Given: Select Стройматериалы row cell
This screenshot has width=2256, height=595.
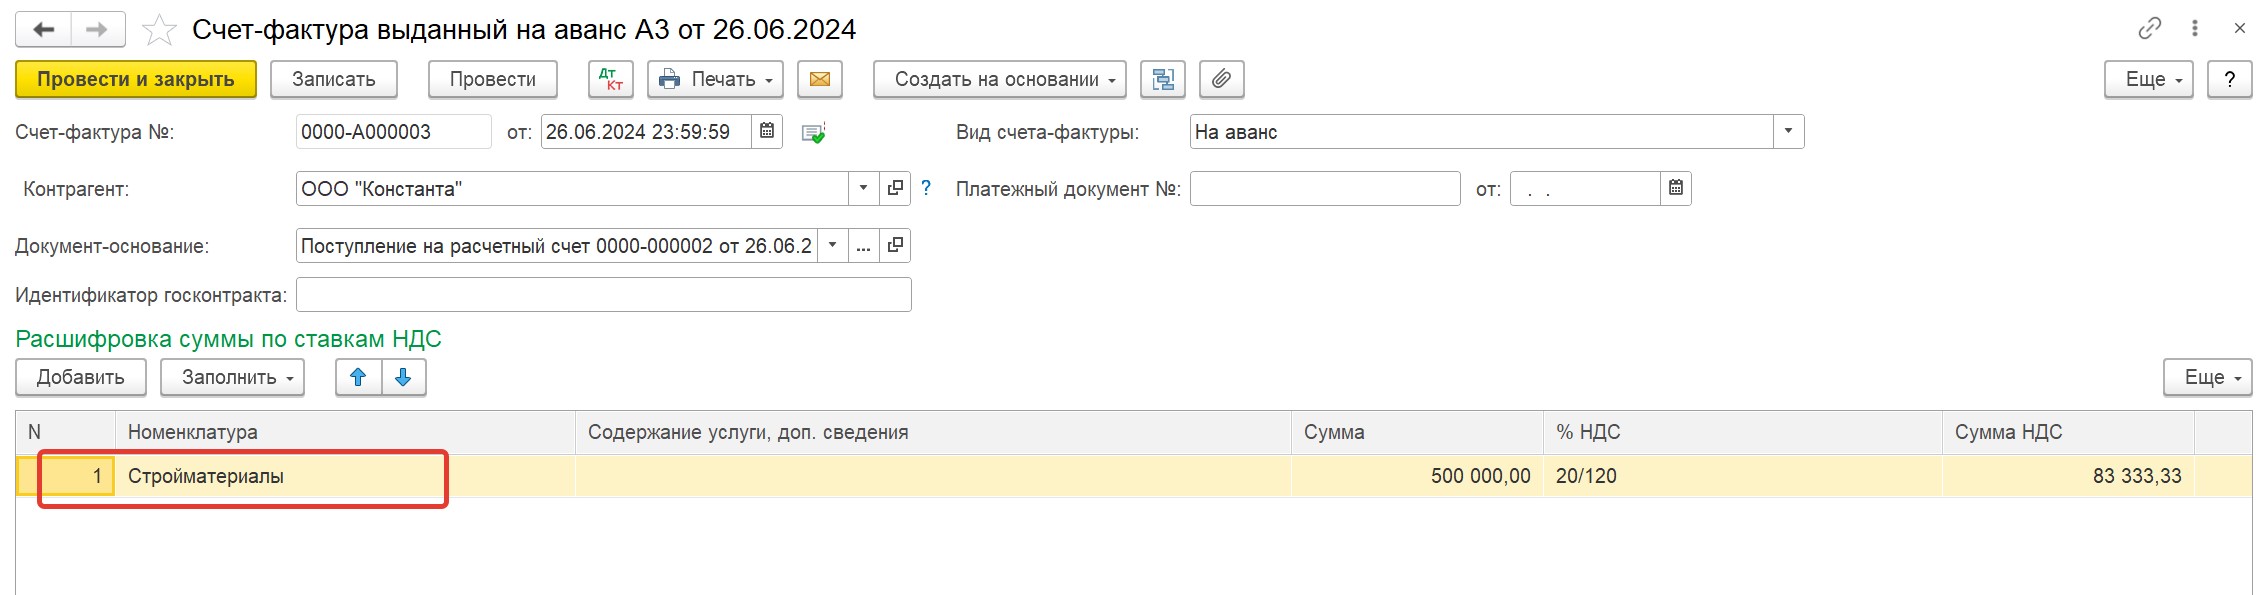Looking at the screenshot, I should tap(345, 476).
